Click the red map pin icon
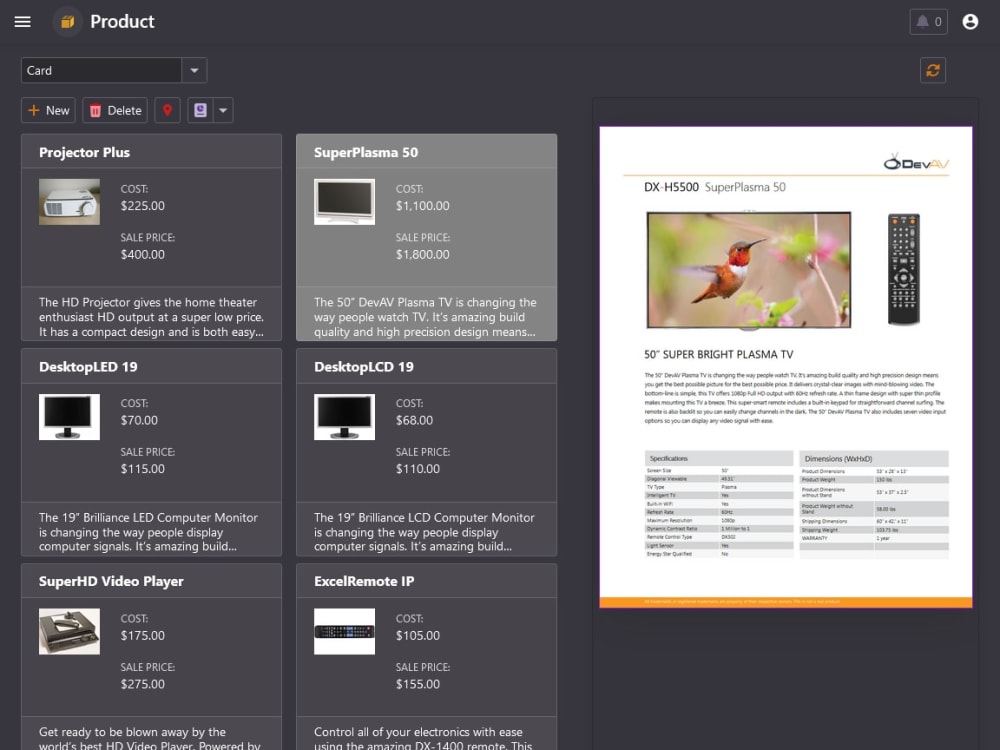 [167, 110]
